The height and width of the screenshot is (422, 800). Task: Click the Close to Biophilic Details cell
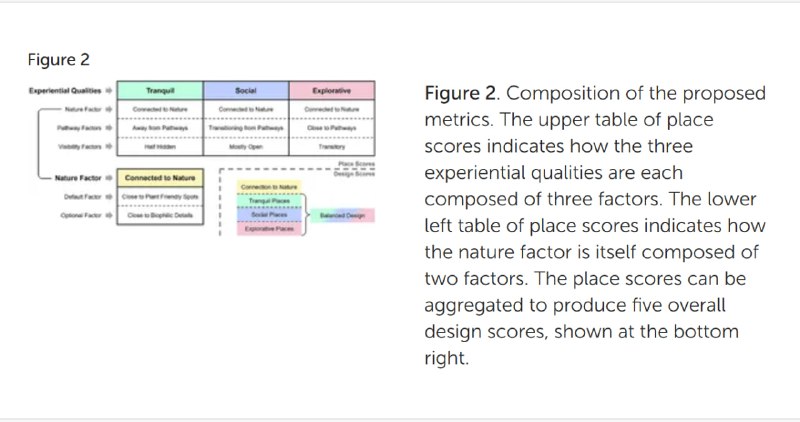[160, 215]
